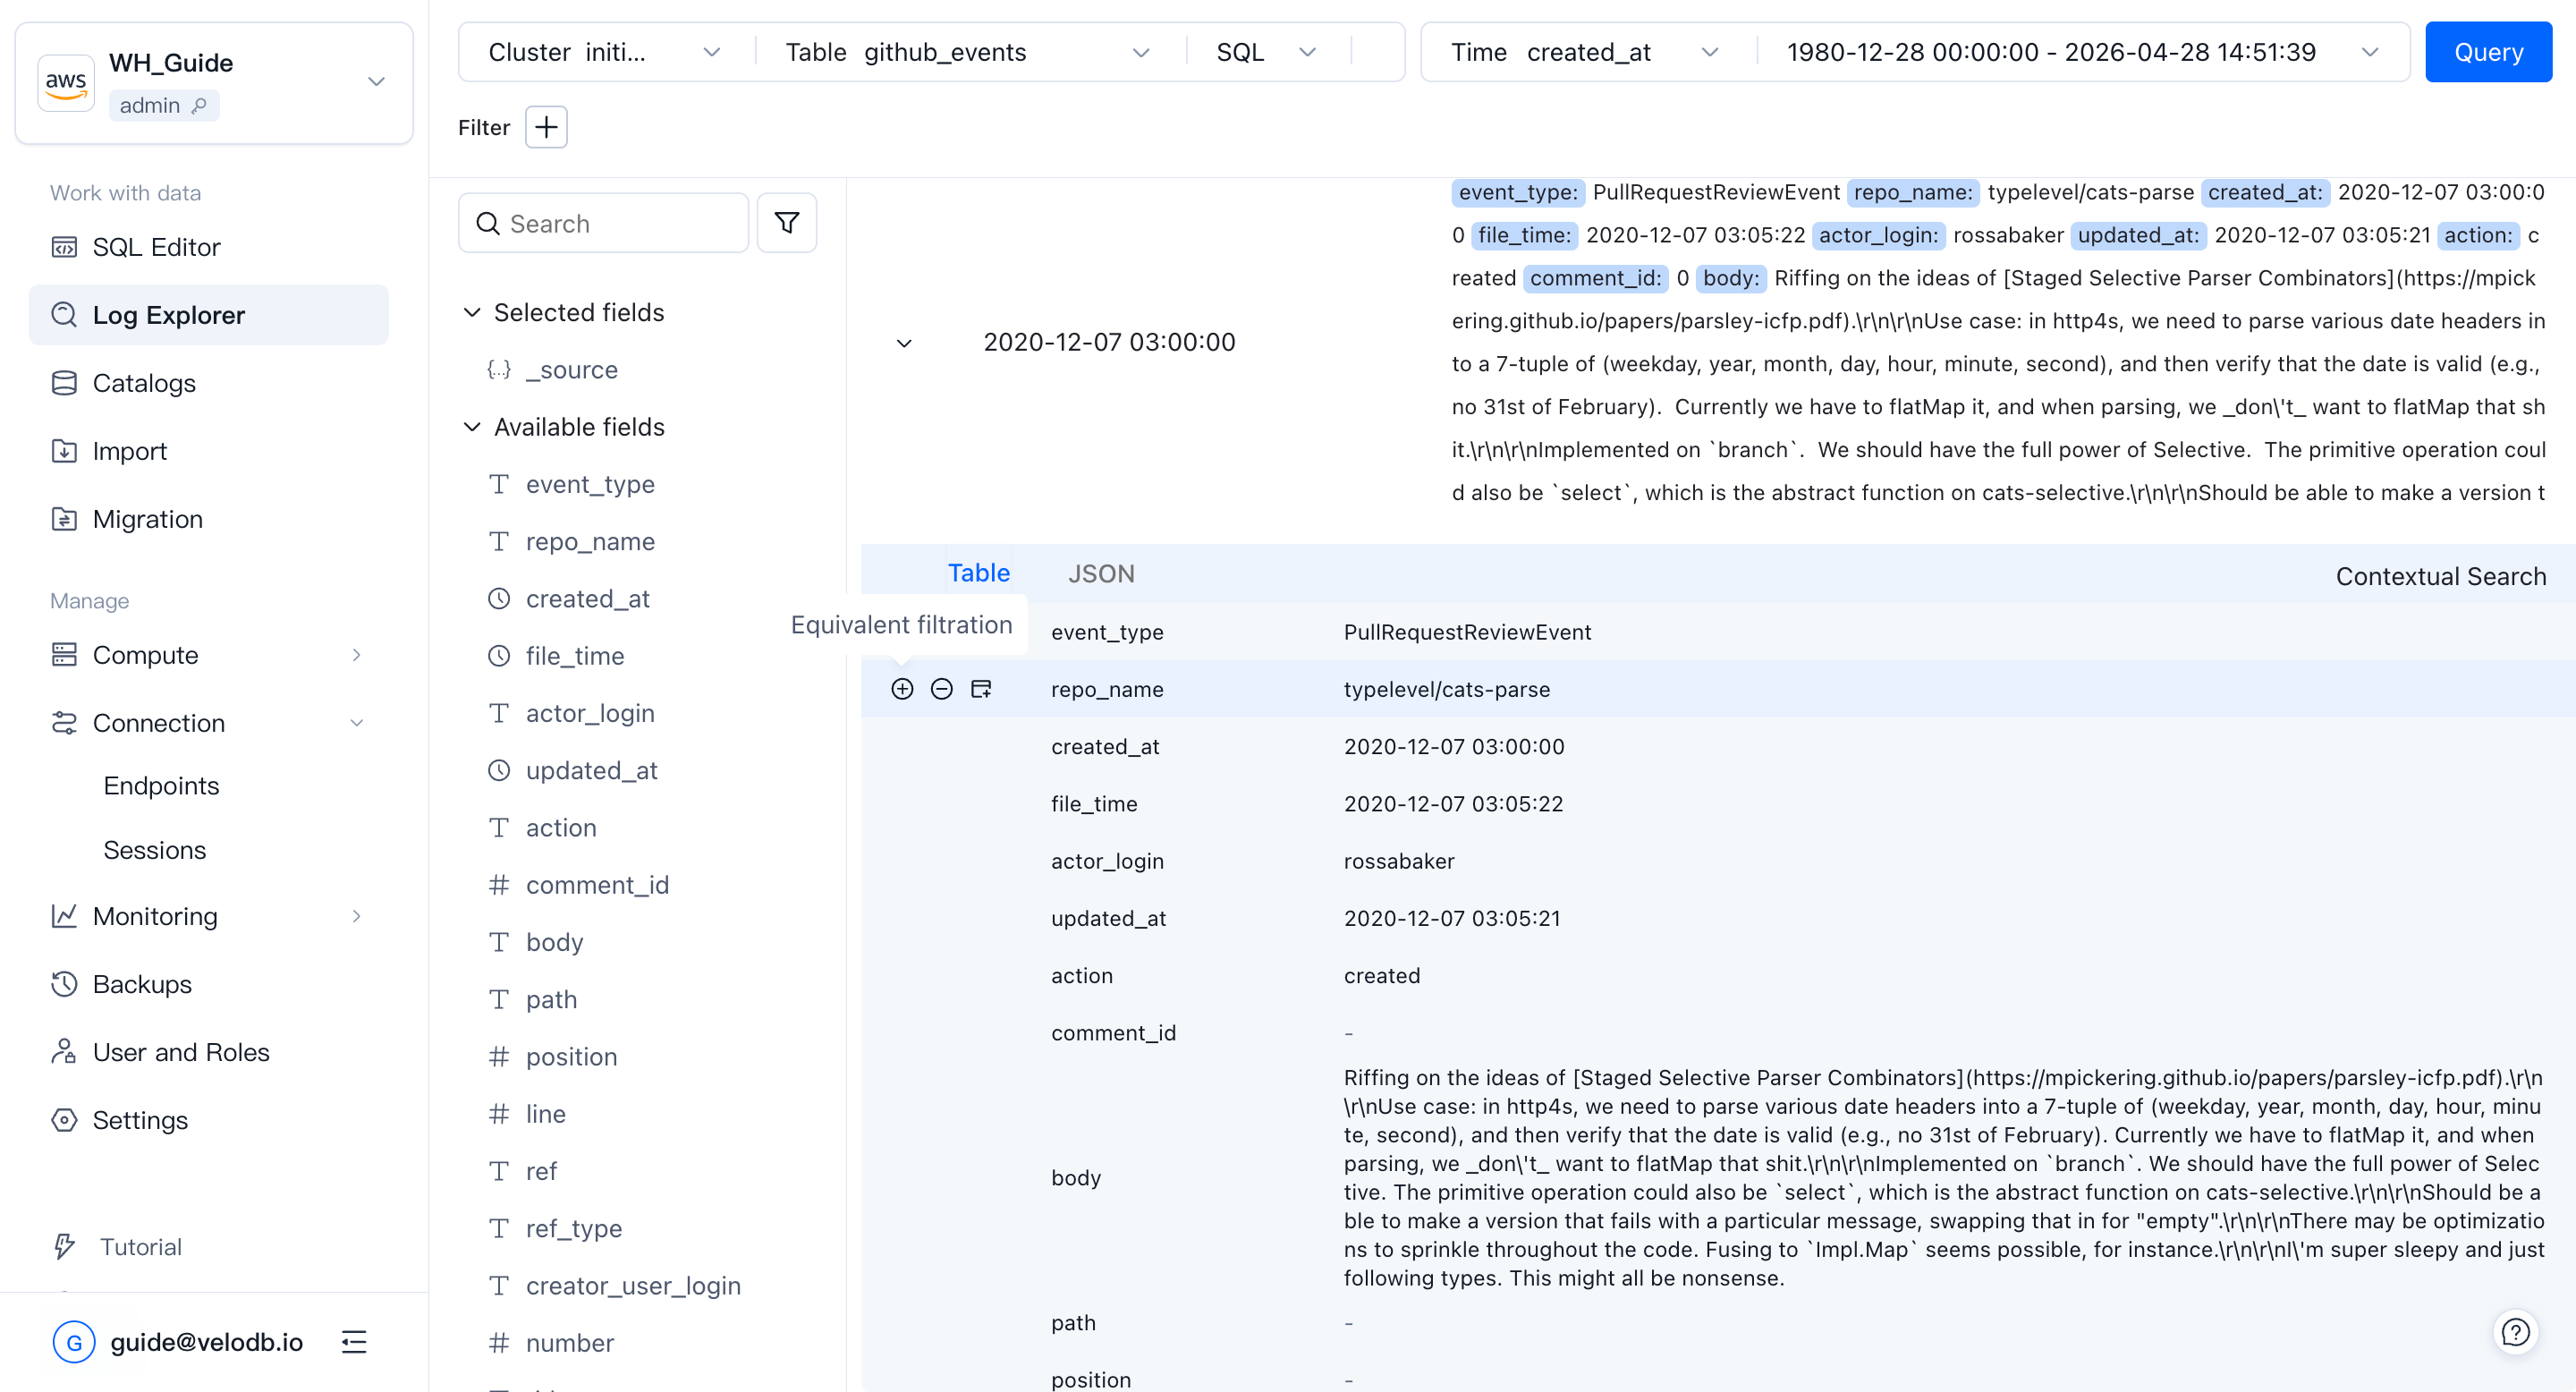Screen dimensions: 2576x1392
Task: Click the equivalent filtration plus icon
Action: pos(902,689)
